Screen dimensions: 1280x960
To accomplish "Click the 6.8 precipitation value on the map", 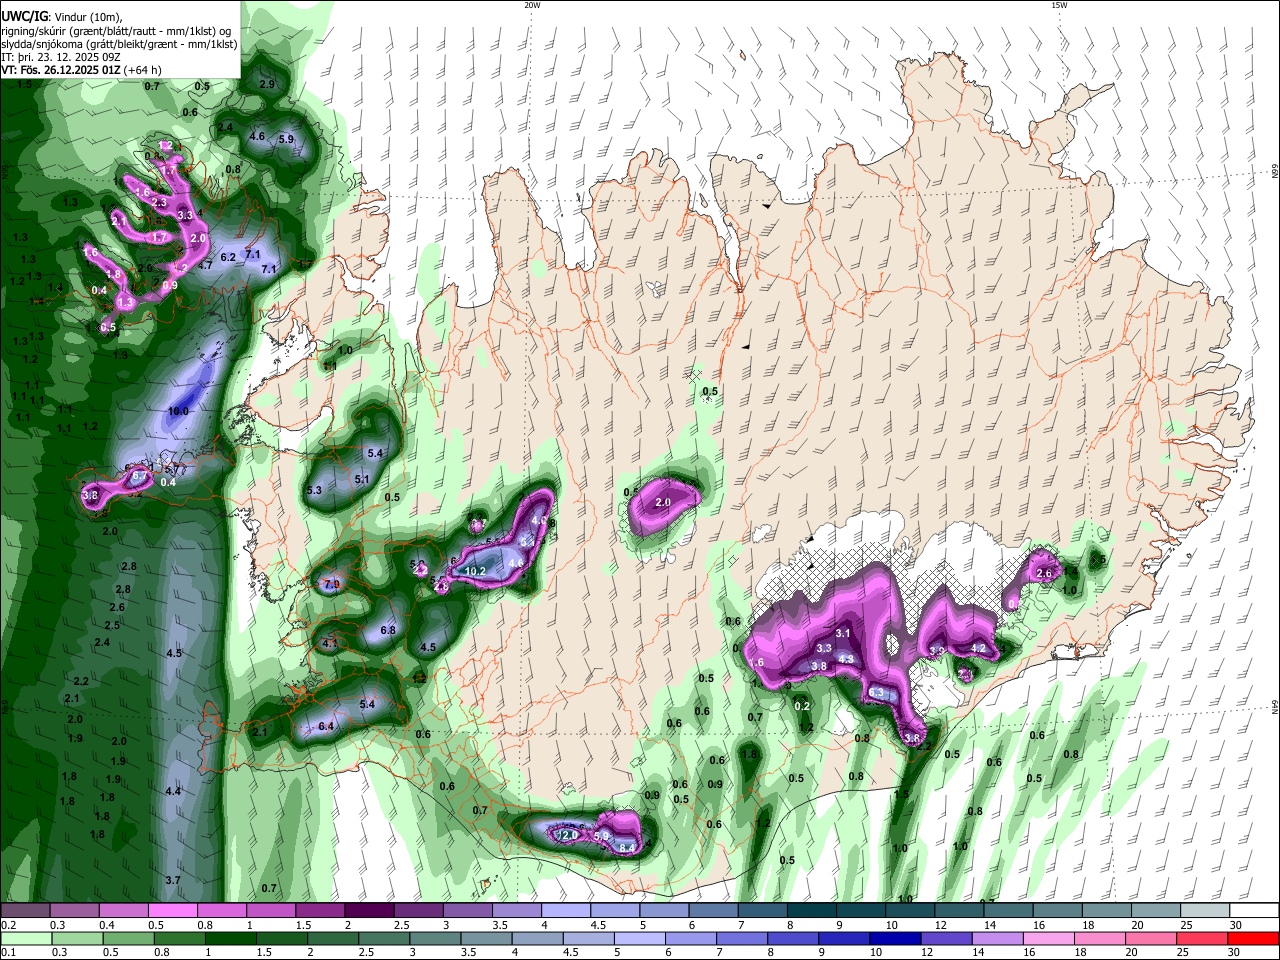I will [389, 630].
